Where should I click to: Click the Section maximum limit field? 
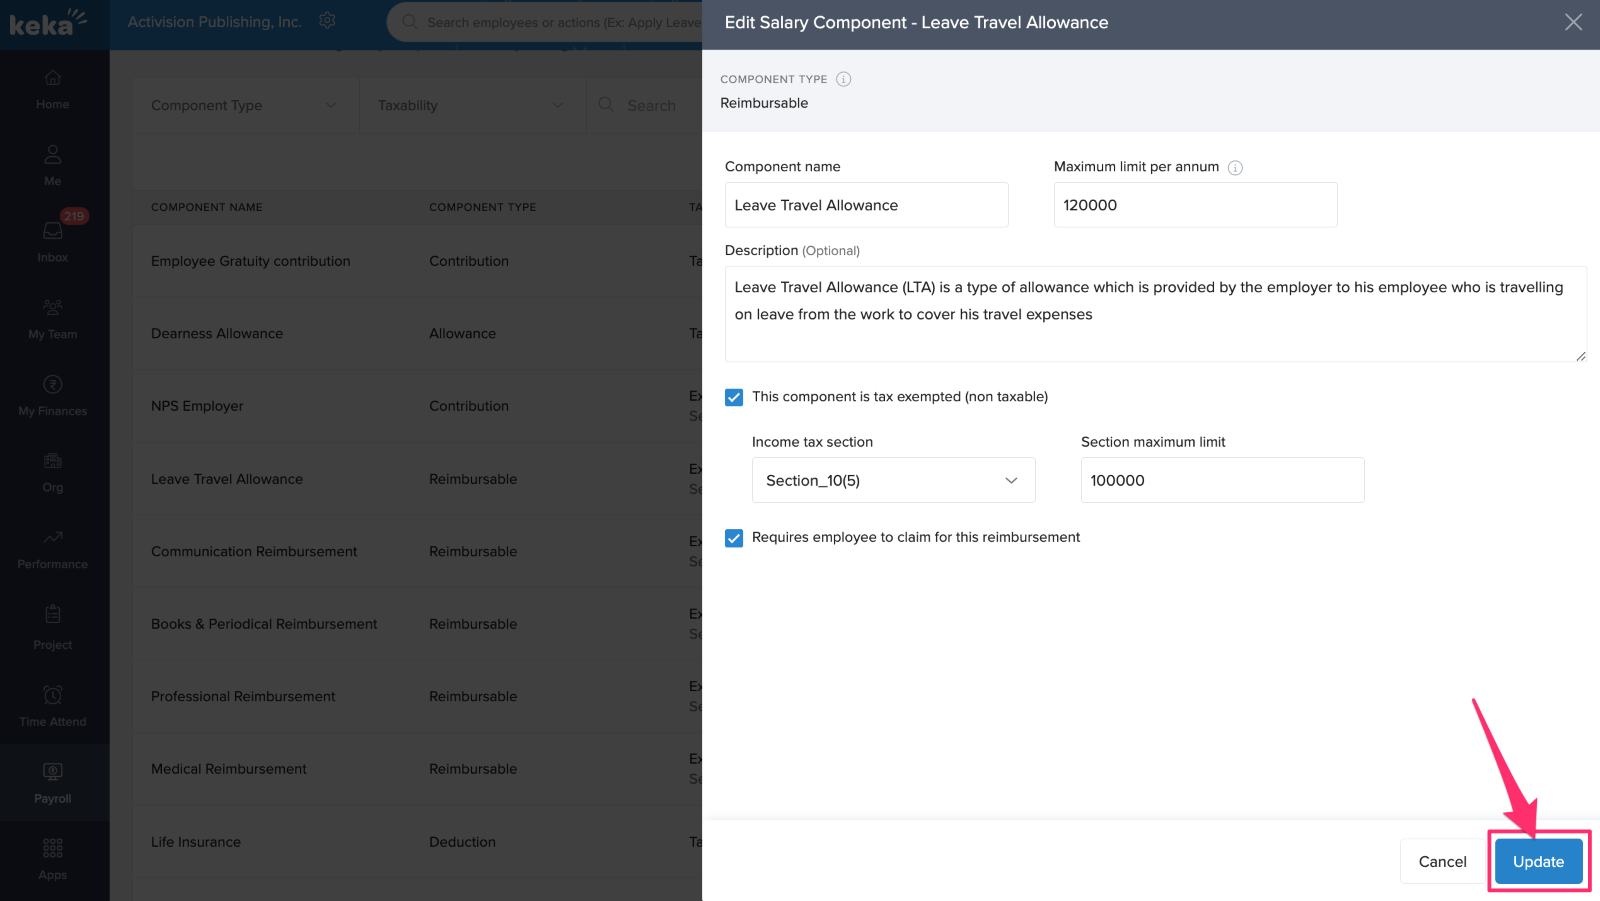tap(1222, 481)
